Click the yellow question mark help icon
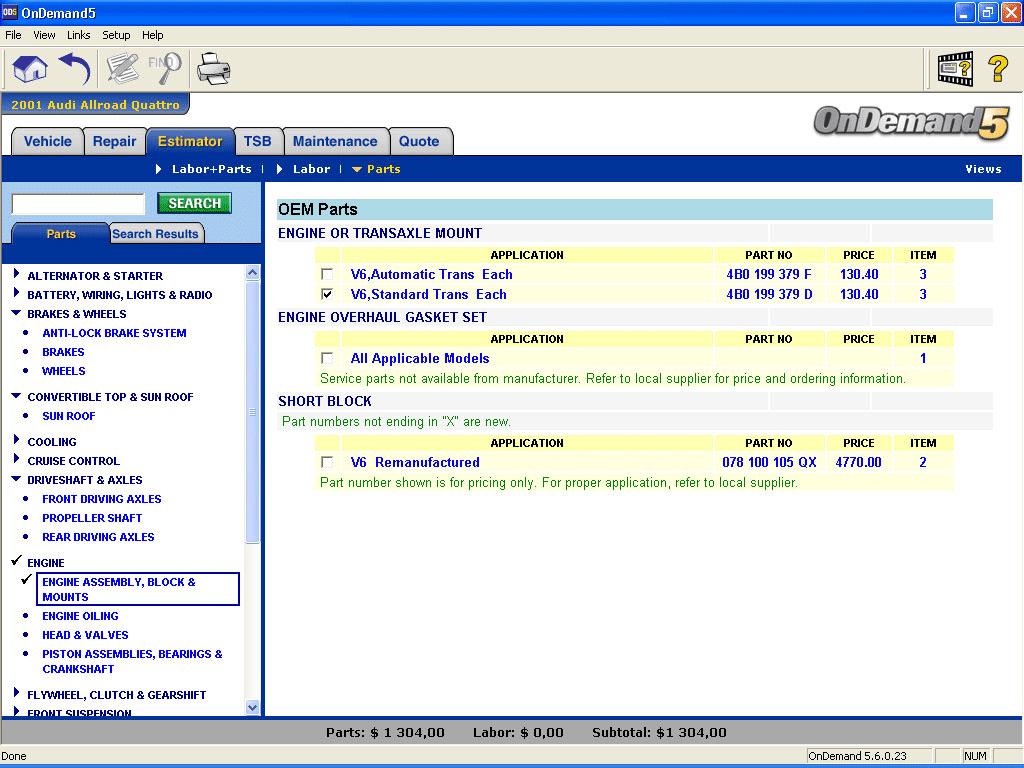The height and width of the screenshot is (768, 1024). tap(998, 69)
